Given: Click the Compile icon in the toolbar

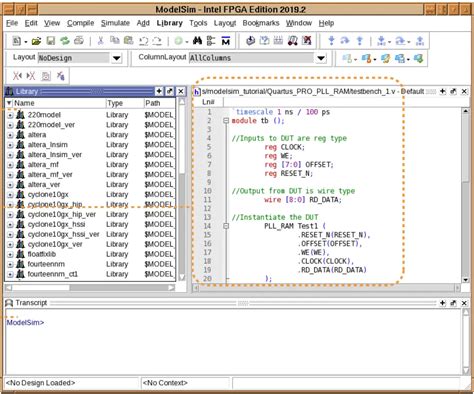Looking at the screenshot, I should click(250, 41).
